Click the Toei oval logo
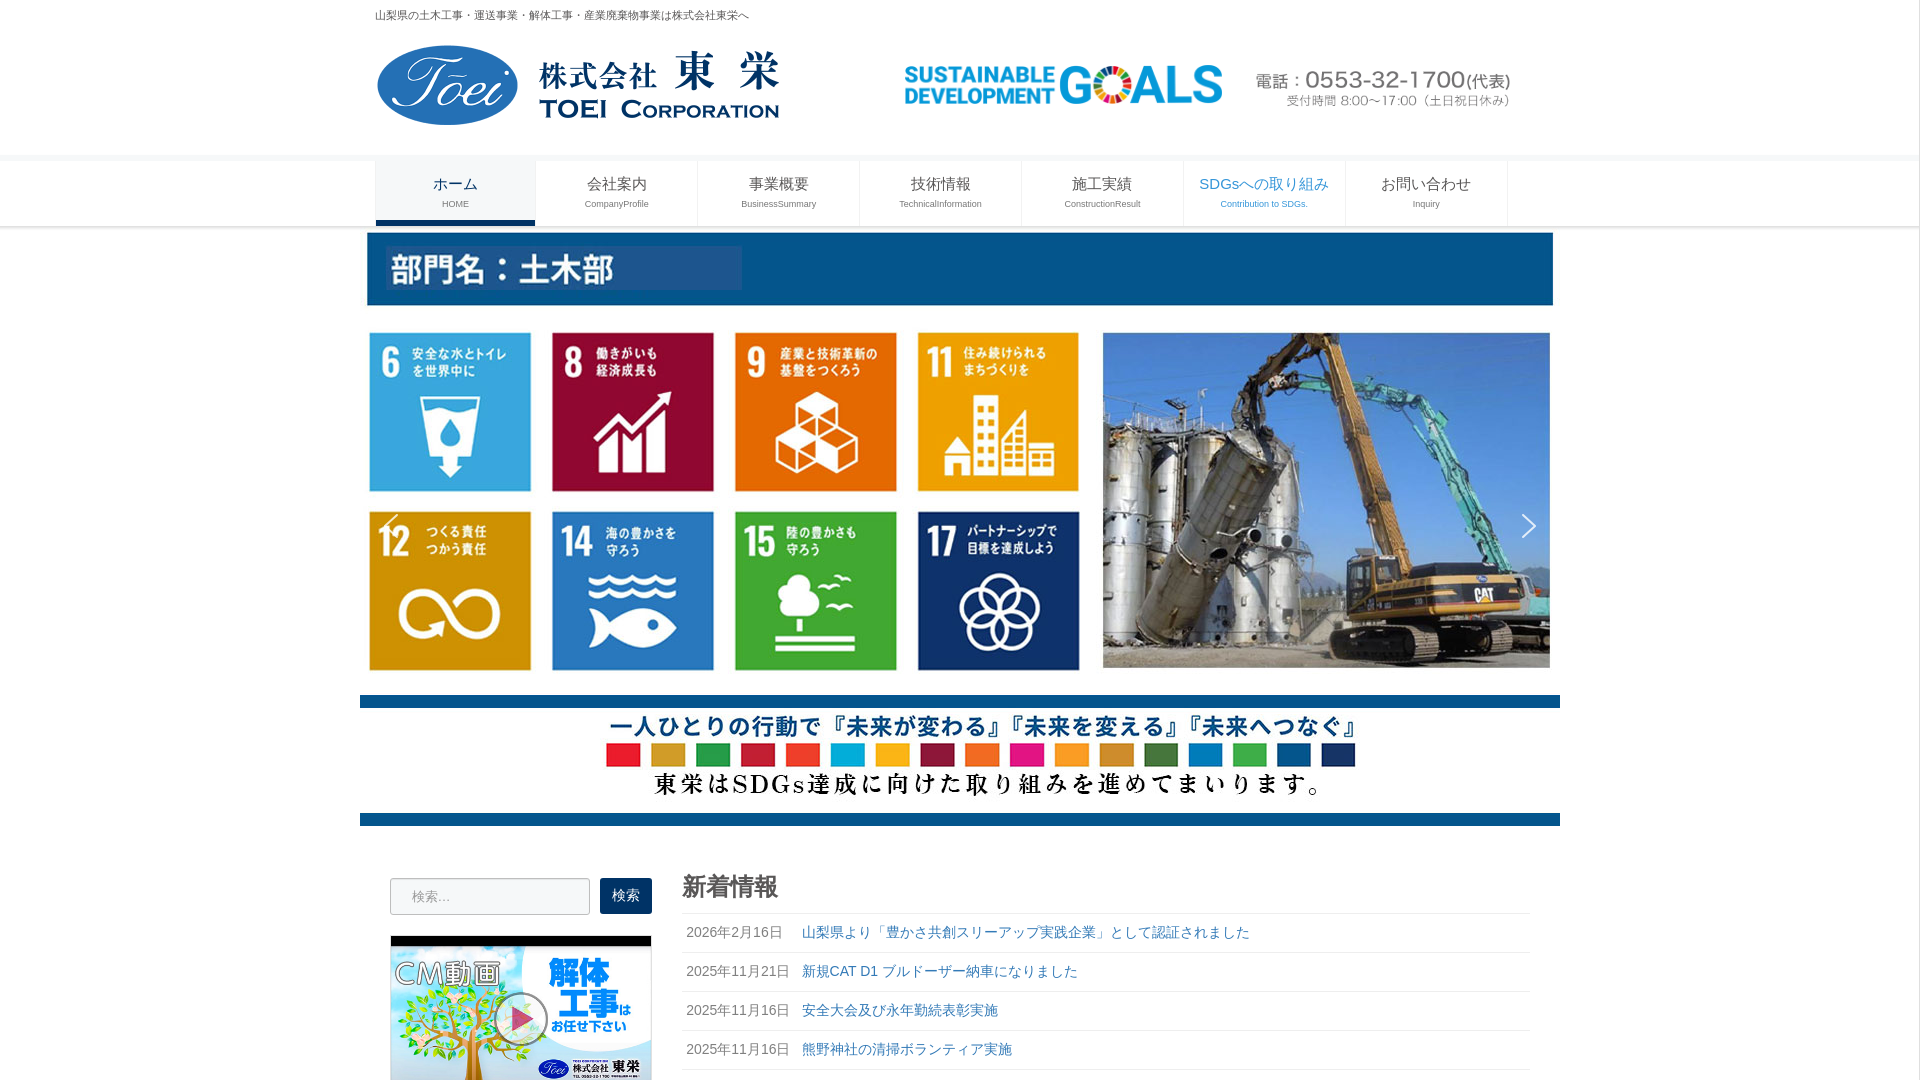Image resolution: width=1920 pixels, height=1080 pixels. coord(447,85)
